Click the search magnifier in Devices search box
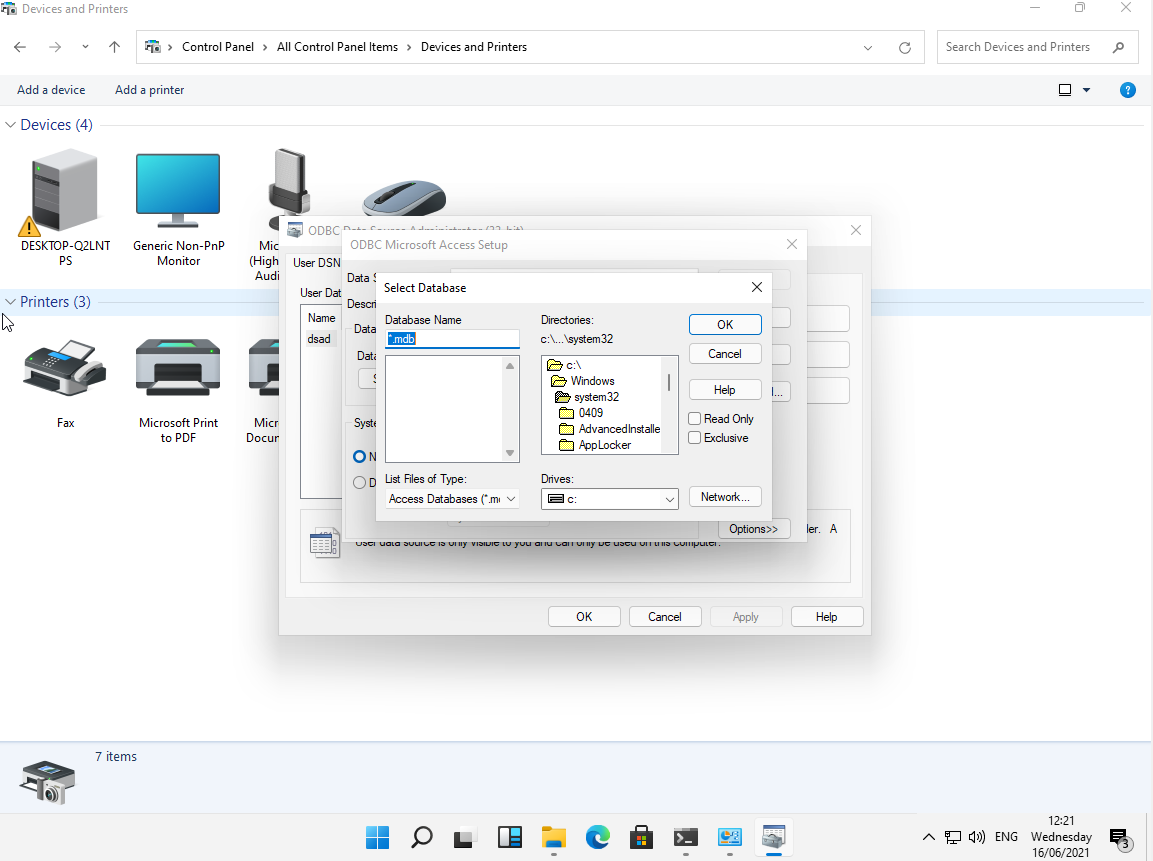1153x861 pixels. tap(1118, 47)
